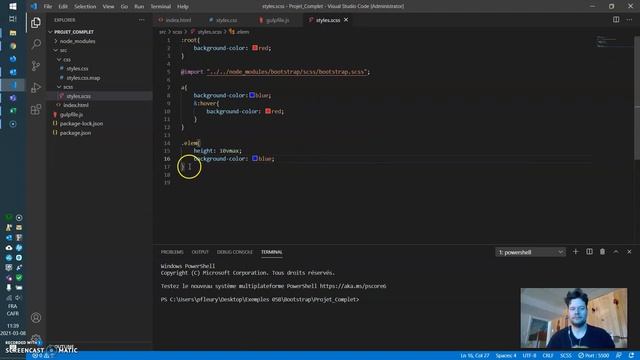Open package-lock.json in the Explorer tree

[81, 124]
